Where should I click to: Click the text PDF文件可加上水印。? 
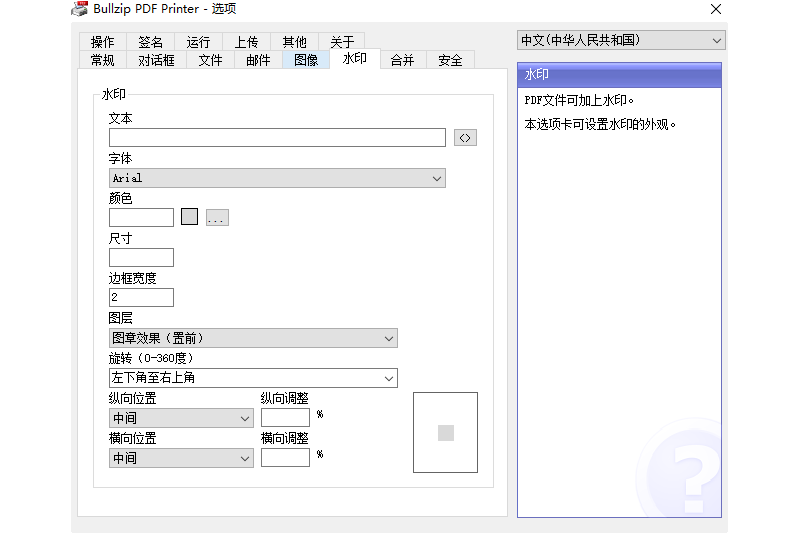pos(579,100)
